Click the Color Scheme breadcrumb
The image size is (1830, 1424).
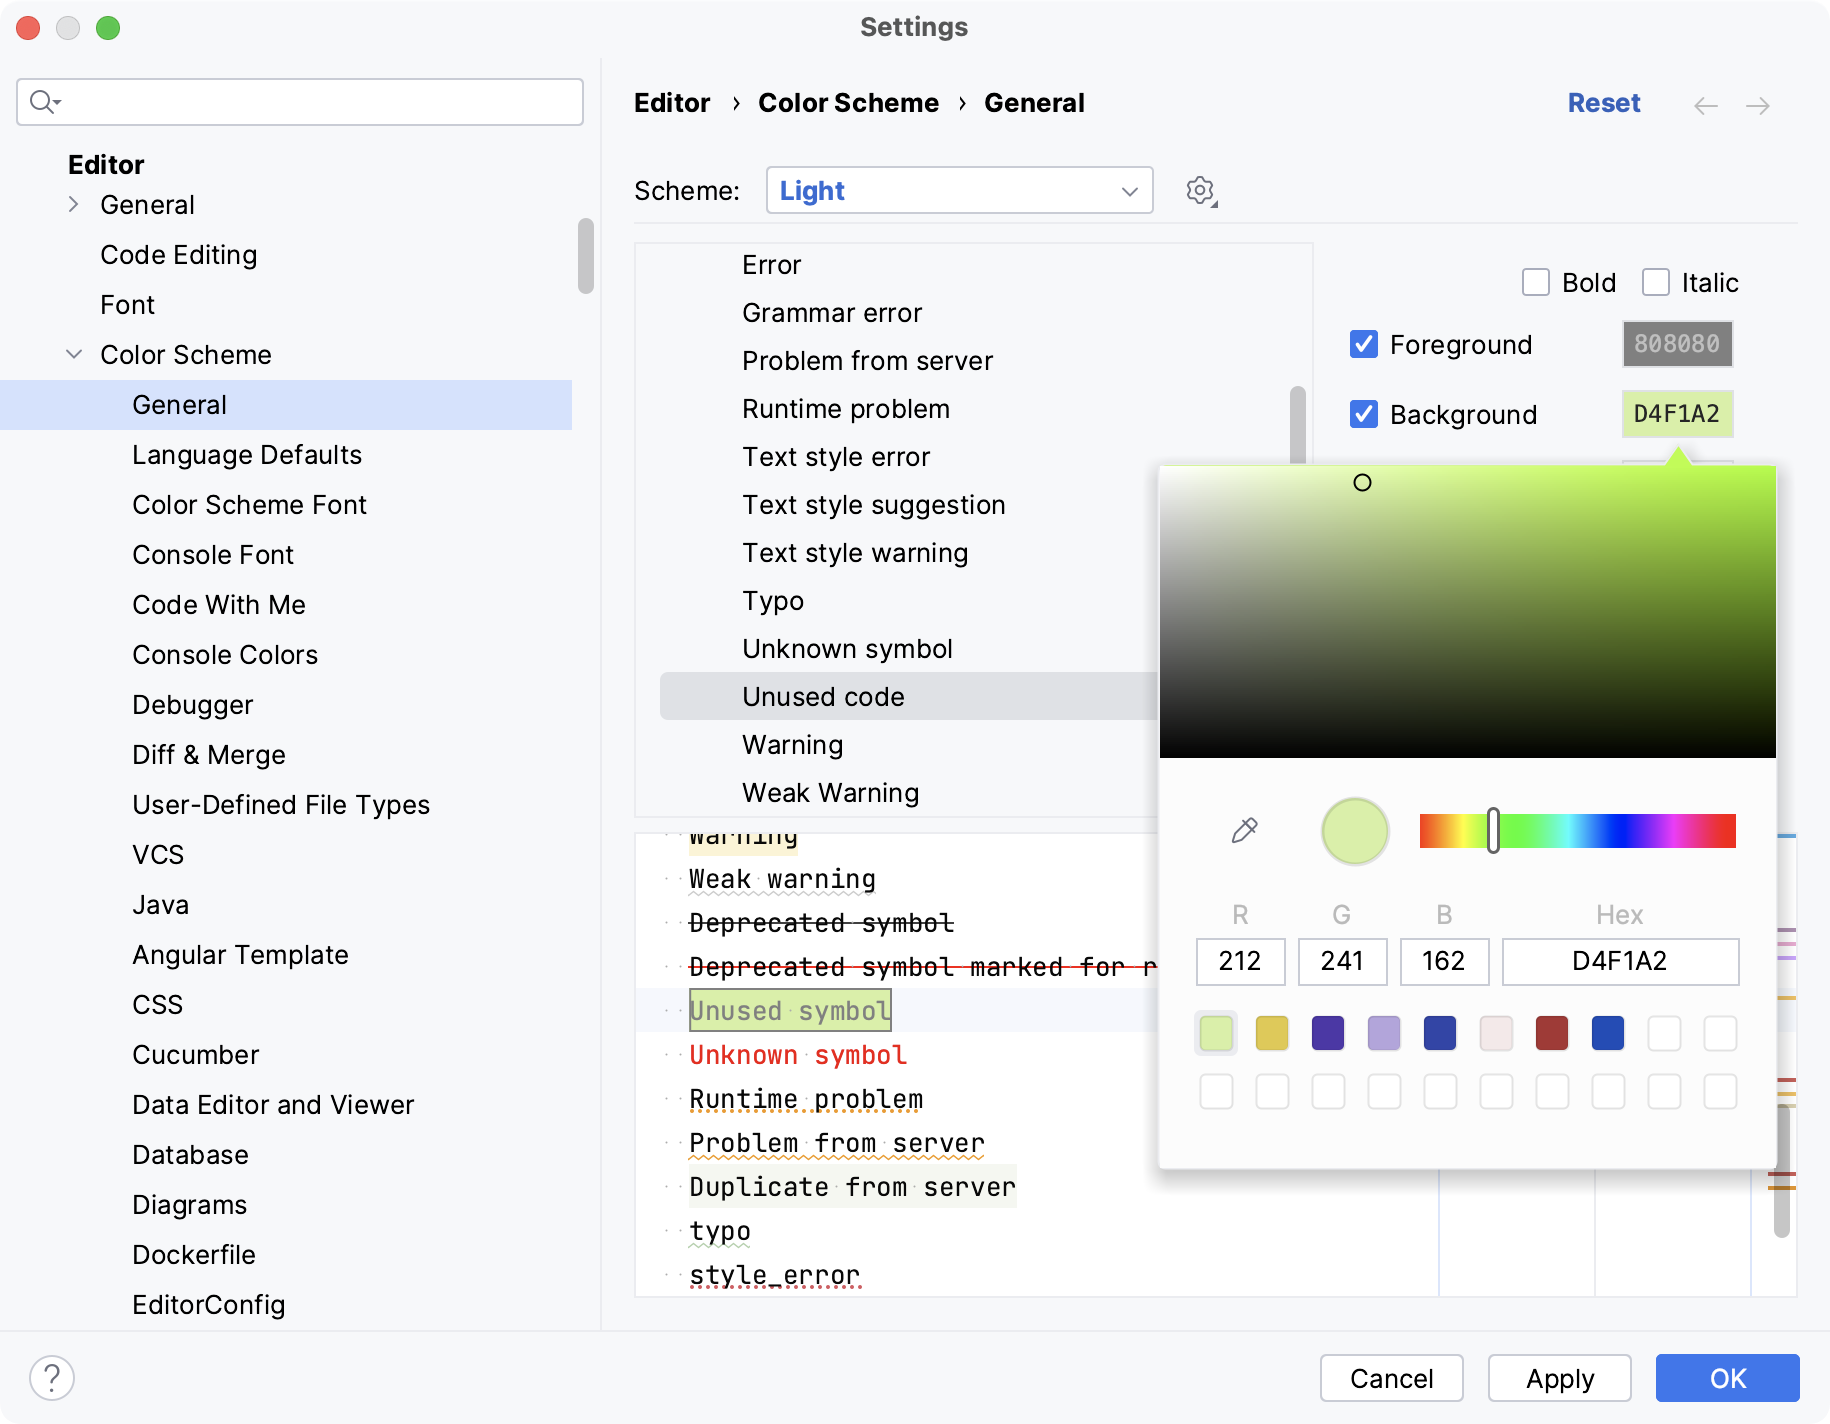click(x=848, y=103)
